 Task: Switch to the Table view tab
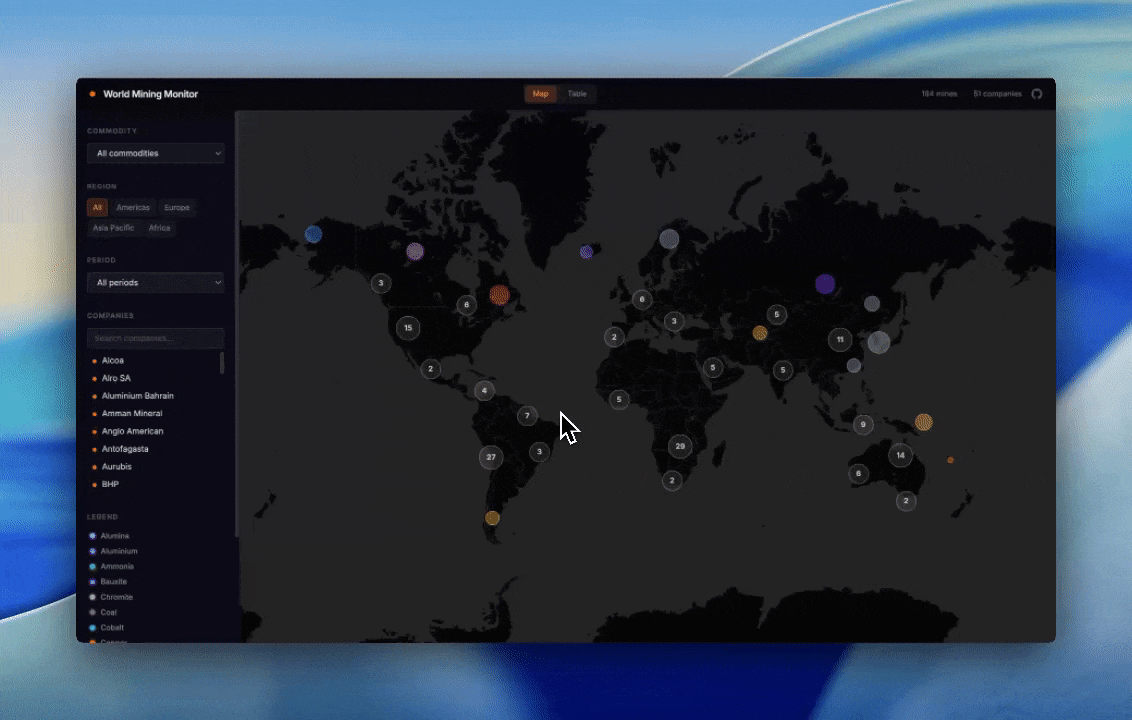click(577, 93)
